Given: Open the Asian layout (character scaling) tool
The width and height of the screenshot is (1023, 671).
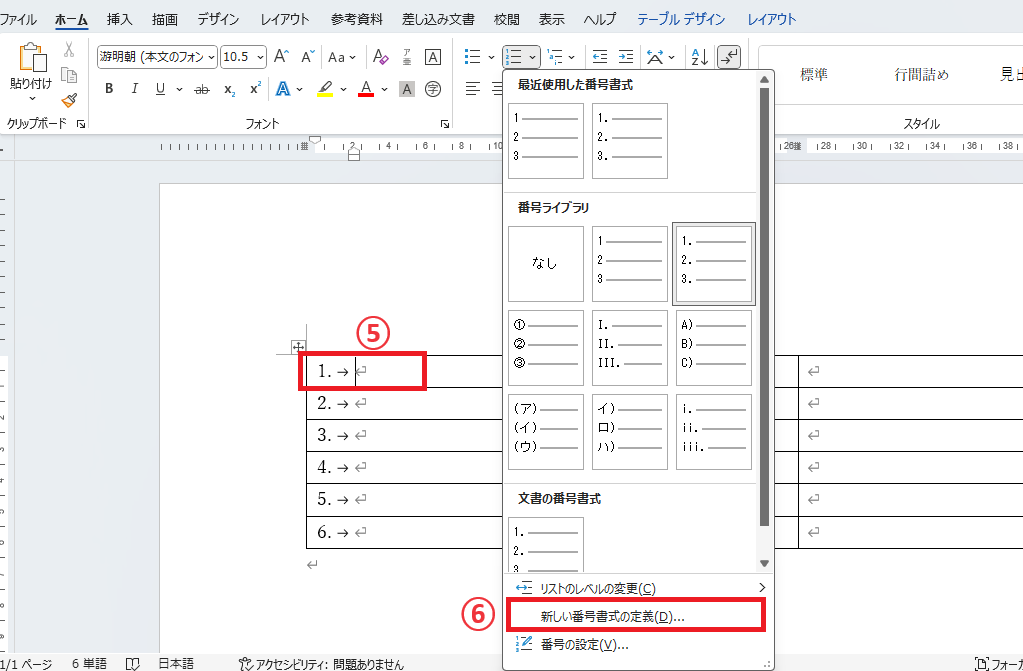Looking at the screenshot, I should [654, 57].
